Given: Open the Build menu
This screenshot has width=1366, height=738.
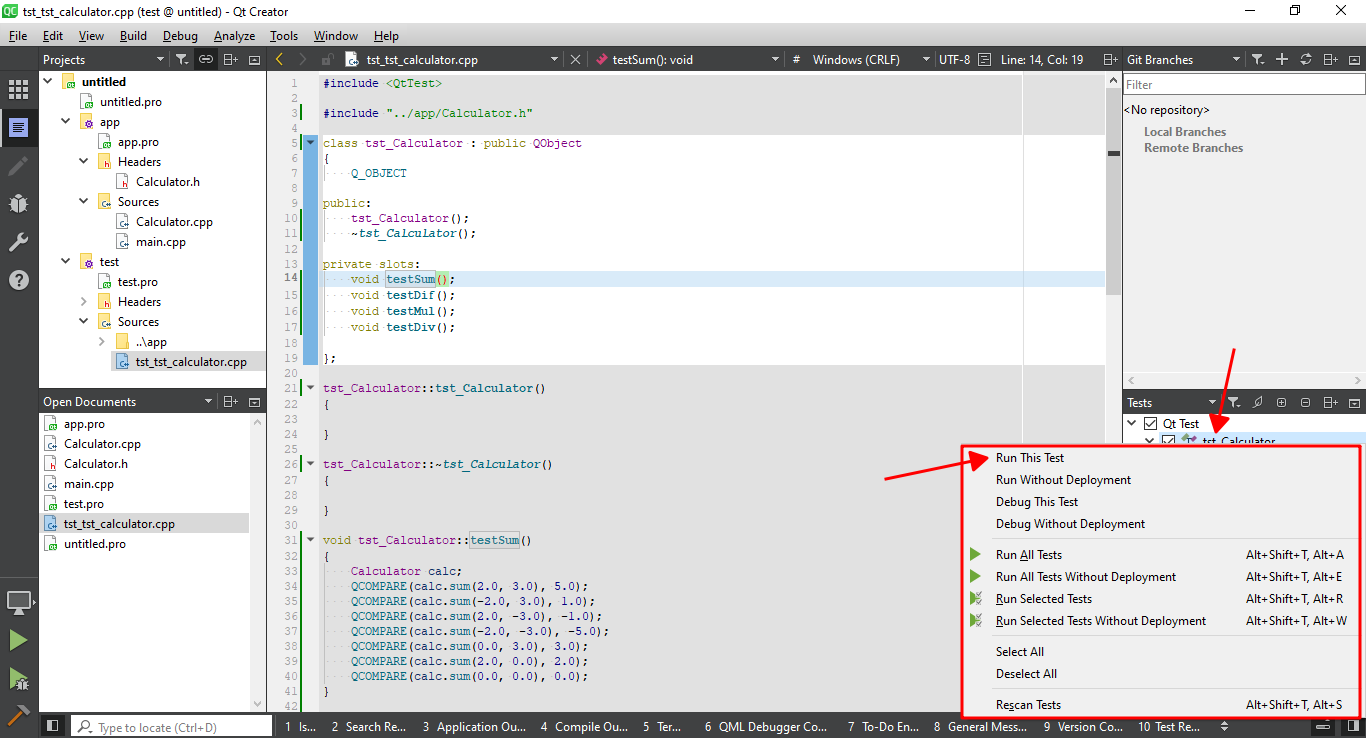Looking at the screenshot, I should (x=133, y=36).
